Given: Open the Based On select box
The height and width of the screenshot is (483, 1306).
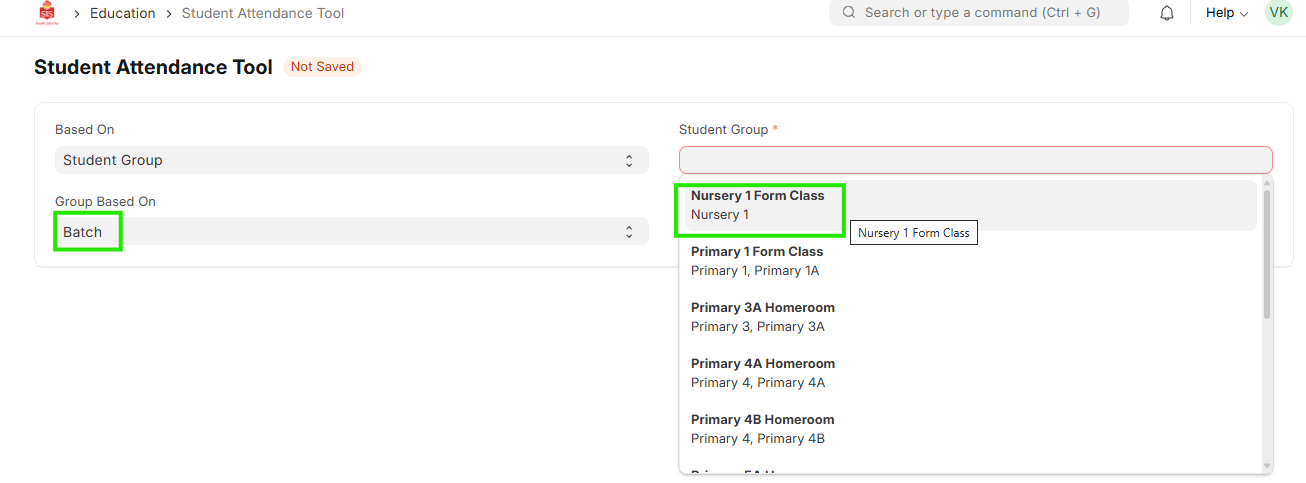Looking at the screenshot, I should pyautogui.click(x=351, y=160).
